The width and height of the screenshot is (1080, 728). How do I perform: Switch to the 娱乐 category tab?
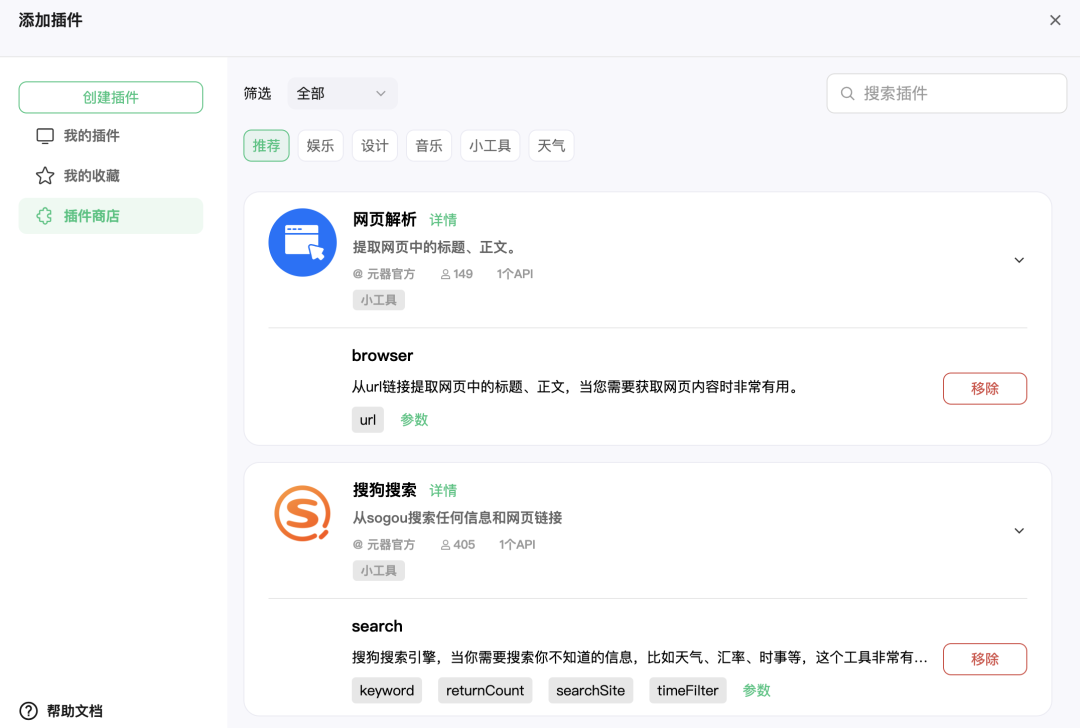point(320,146)
